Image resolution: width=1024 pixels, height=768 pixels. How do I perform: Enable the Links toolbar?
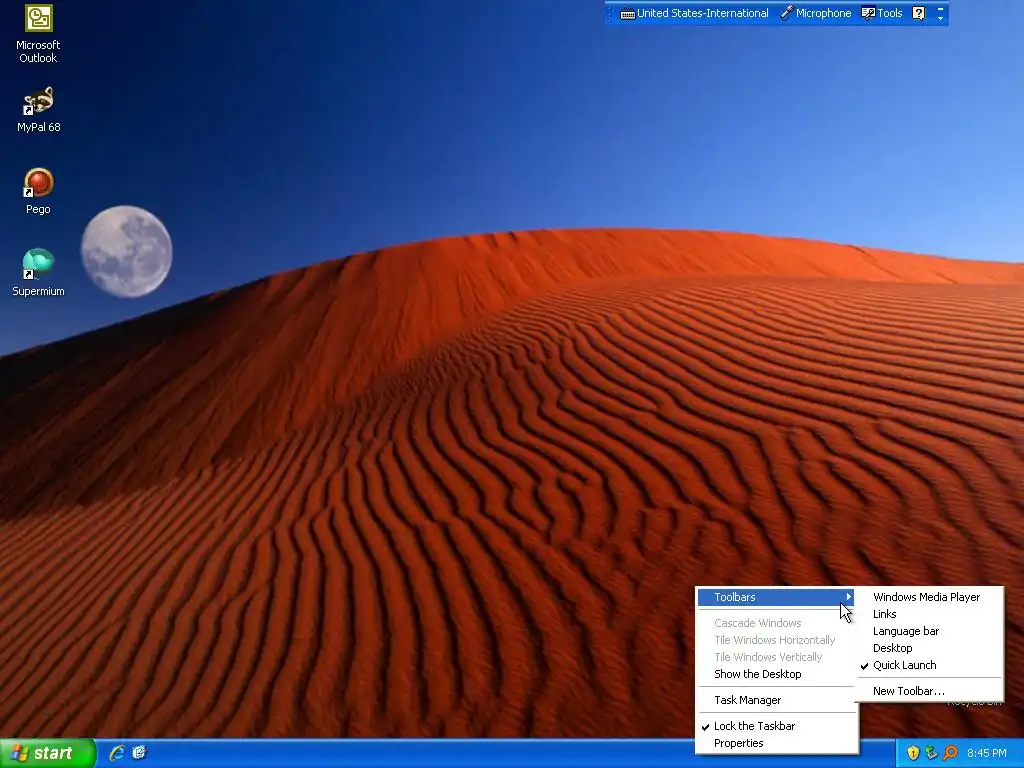point(929,614)
